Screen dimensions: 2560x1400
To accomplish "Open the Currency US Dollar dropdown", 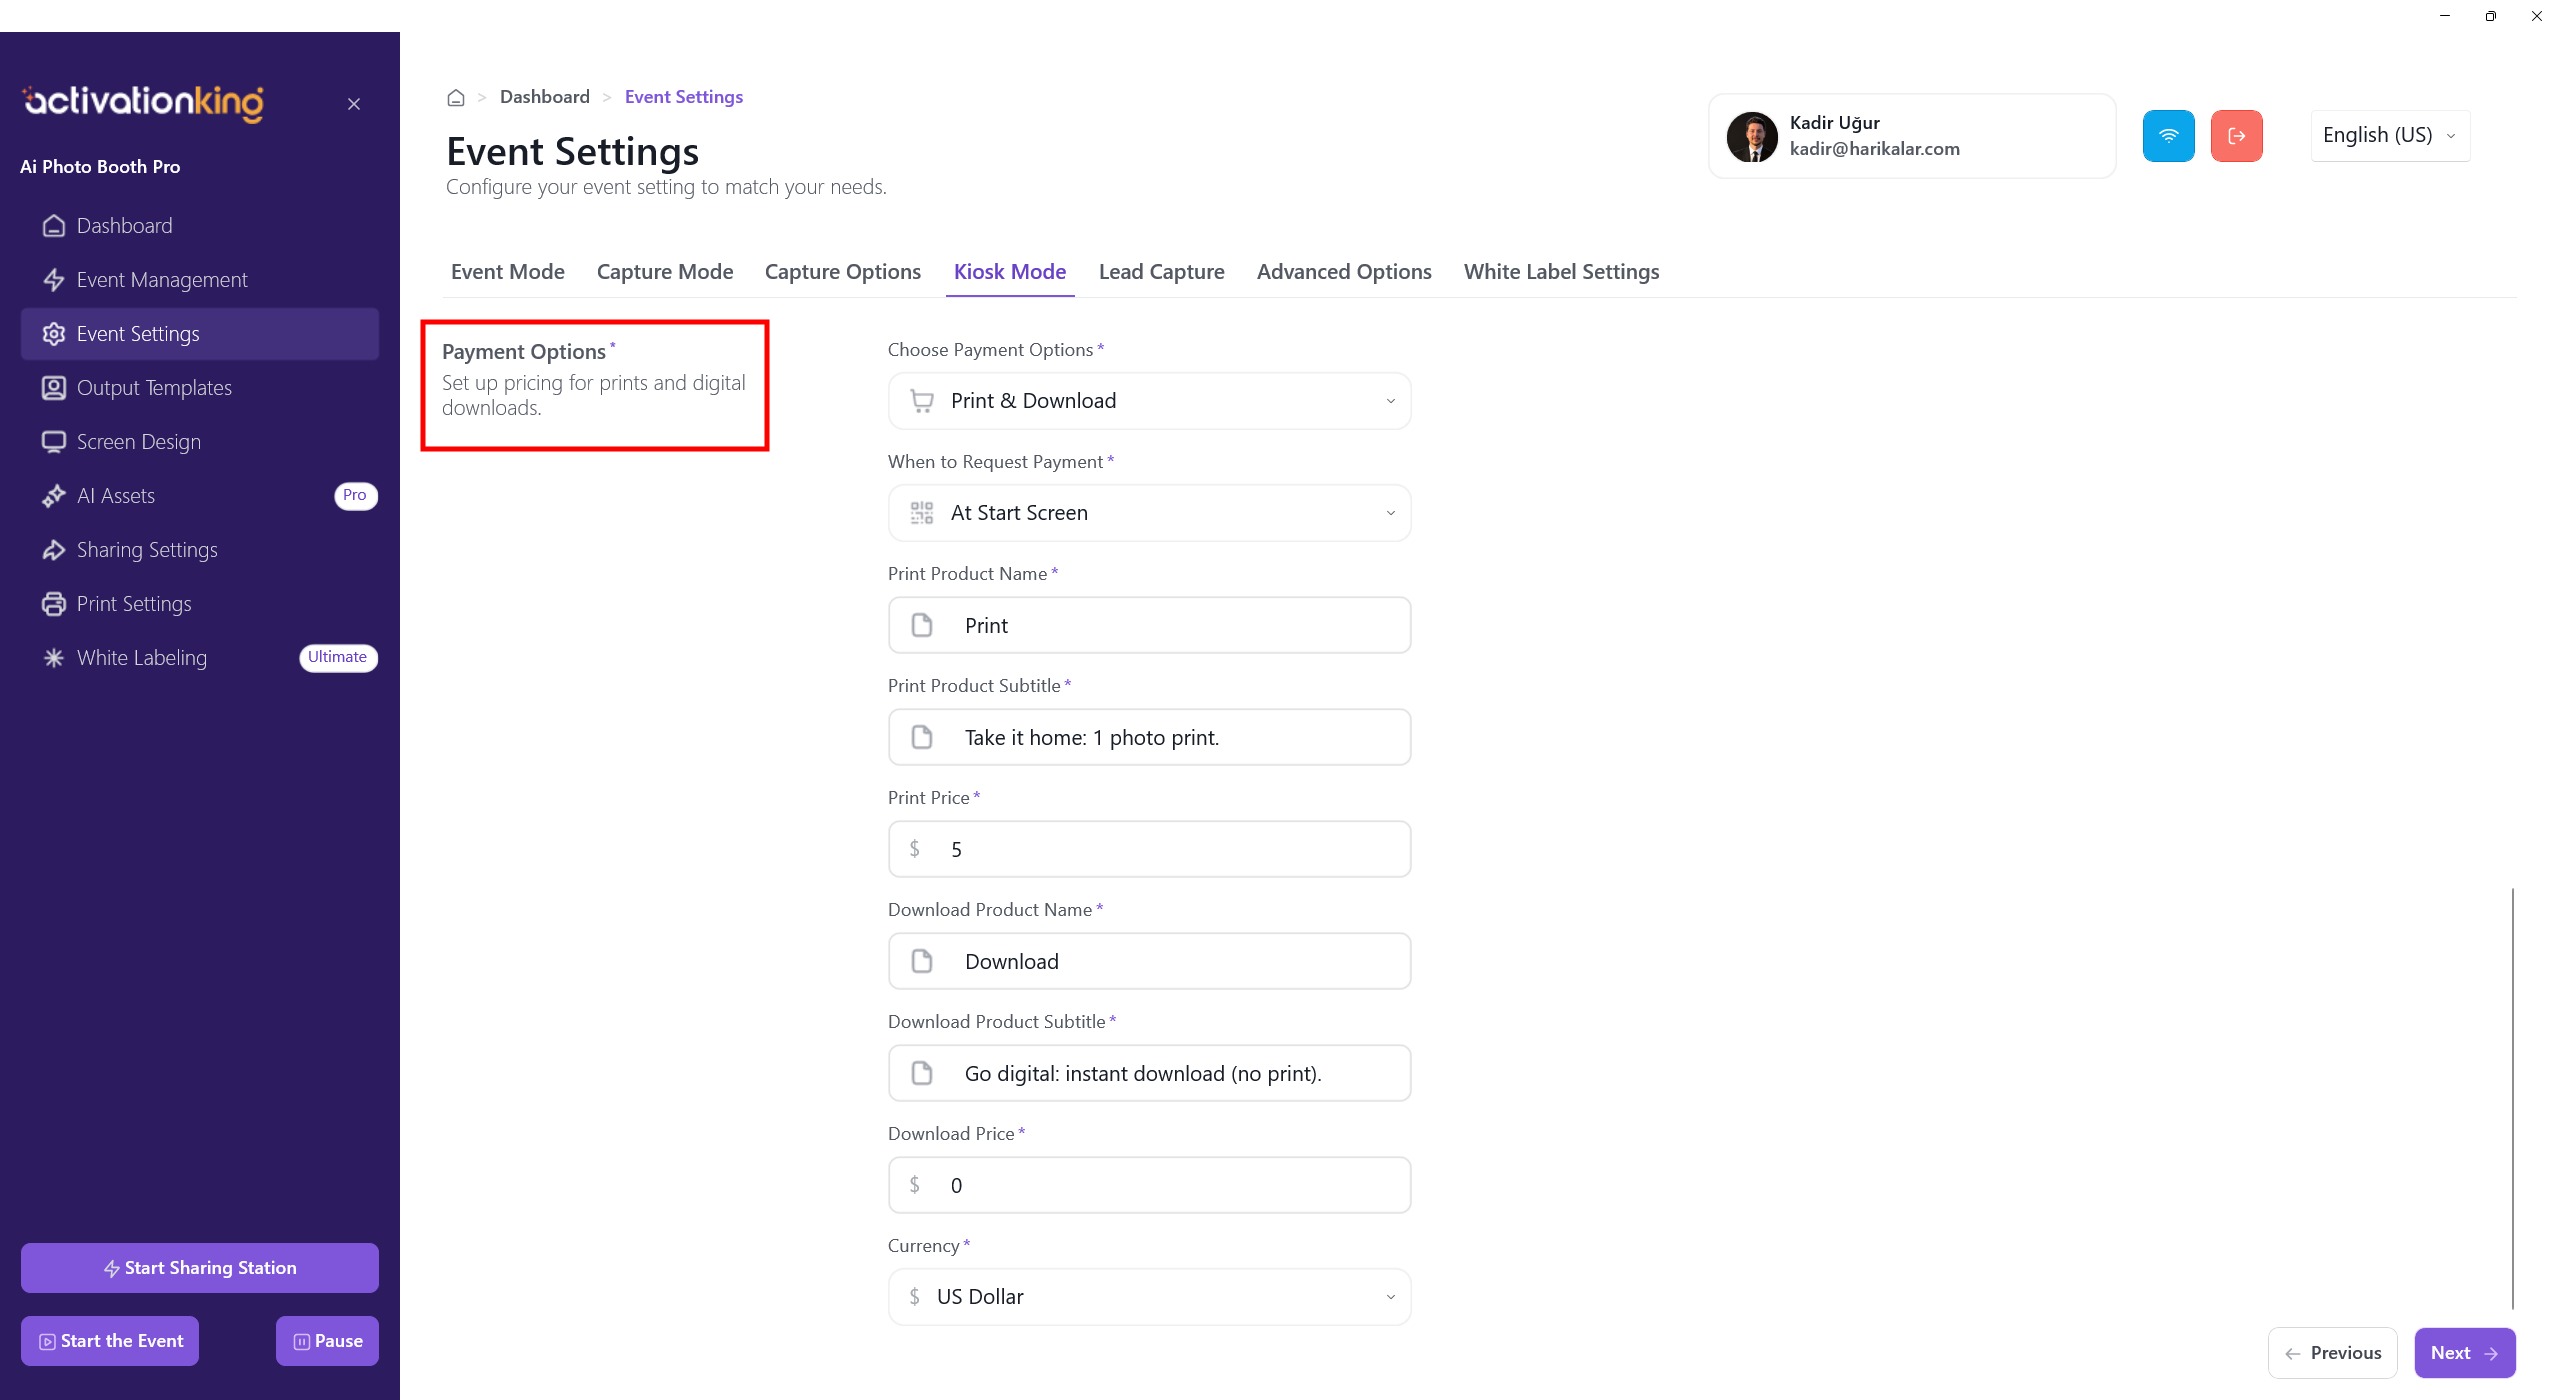I will [x=1149, y=1297].
